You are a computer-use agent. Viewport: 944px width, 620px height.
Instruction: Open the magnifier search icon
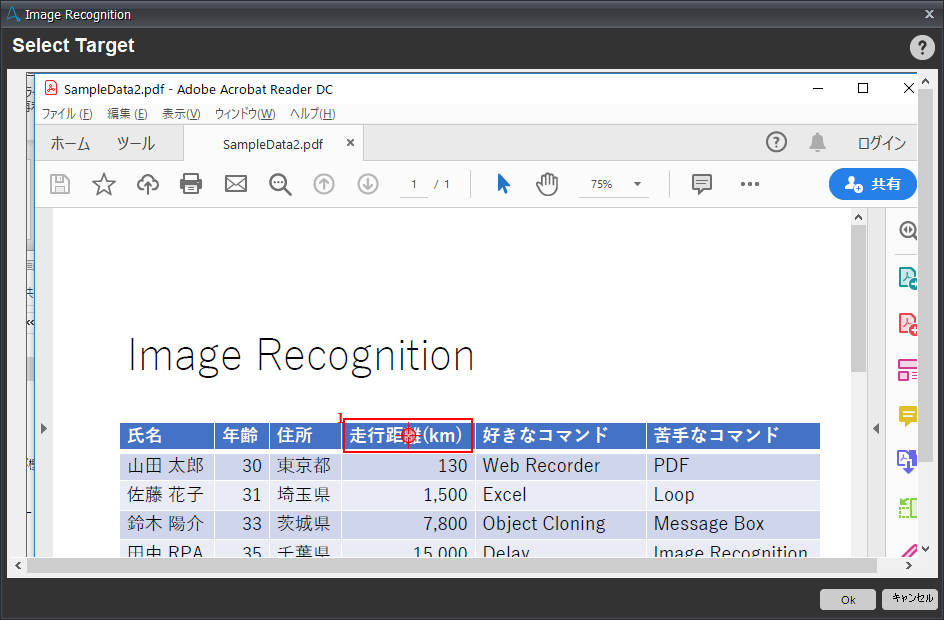click(280, 184)
